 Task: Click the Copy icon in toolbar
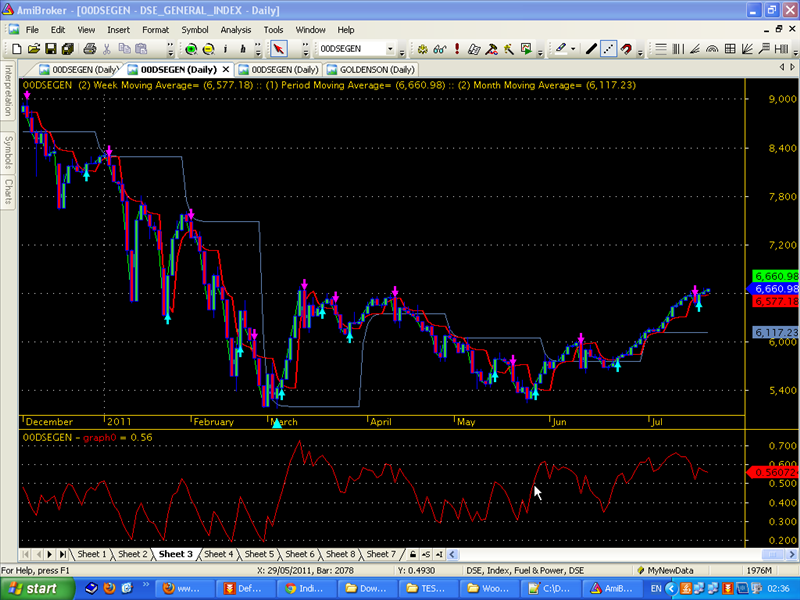tap(124, 49)
